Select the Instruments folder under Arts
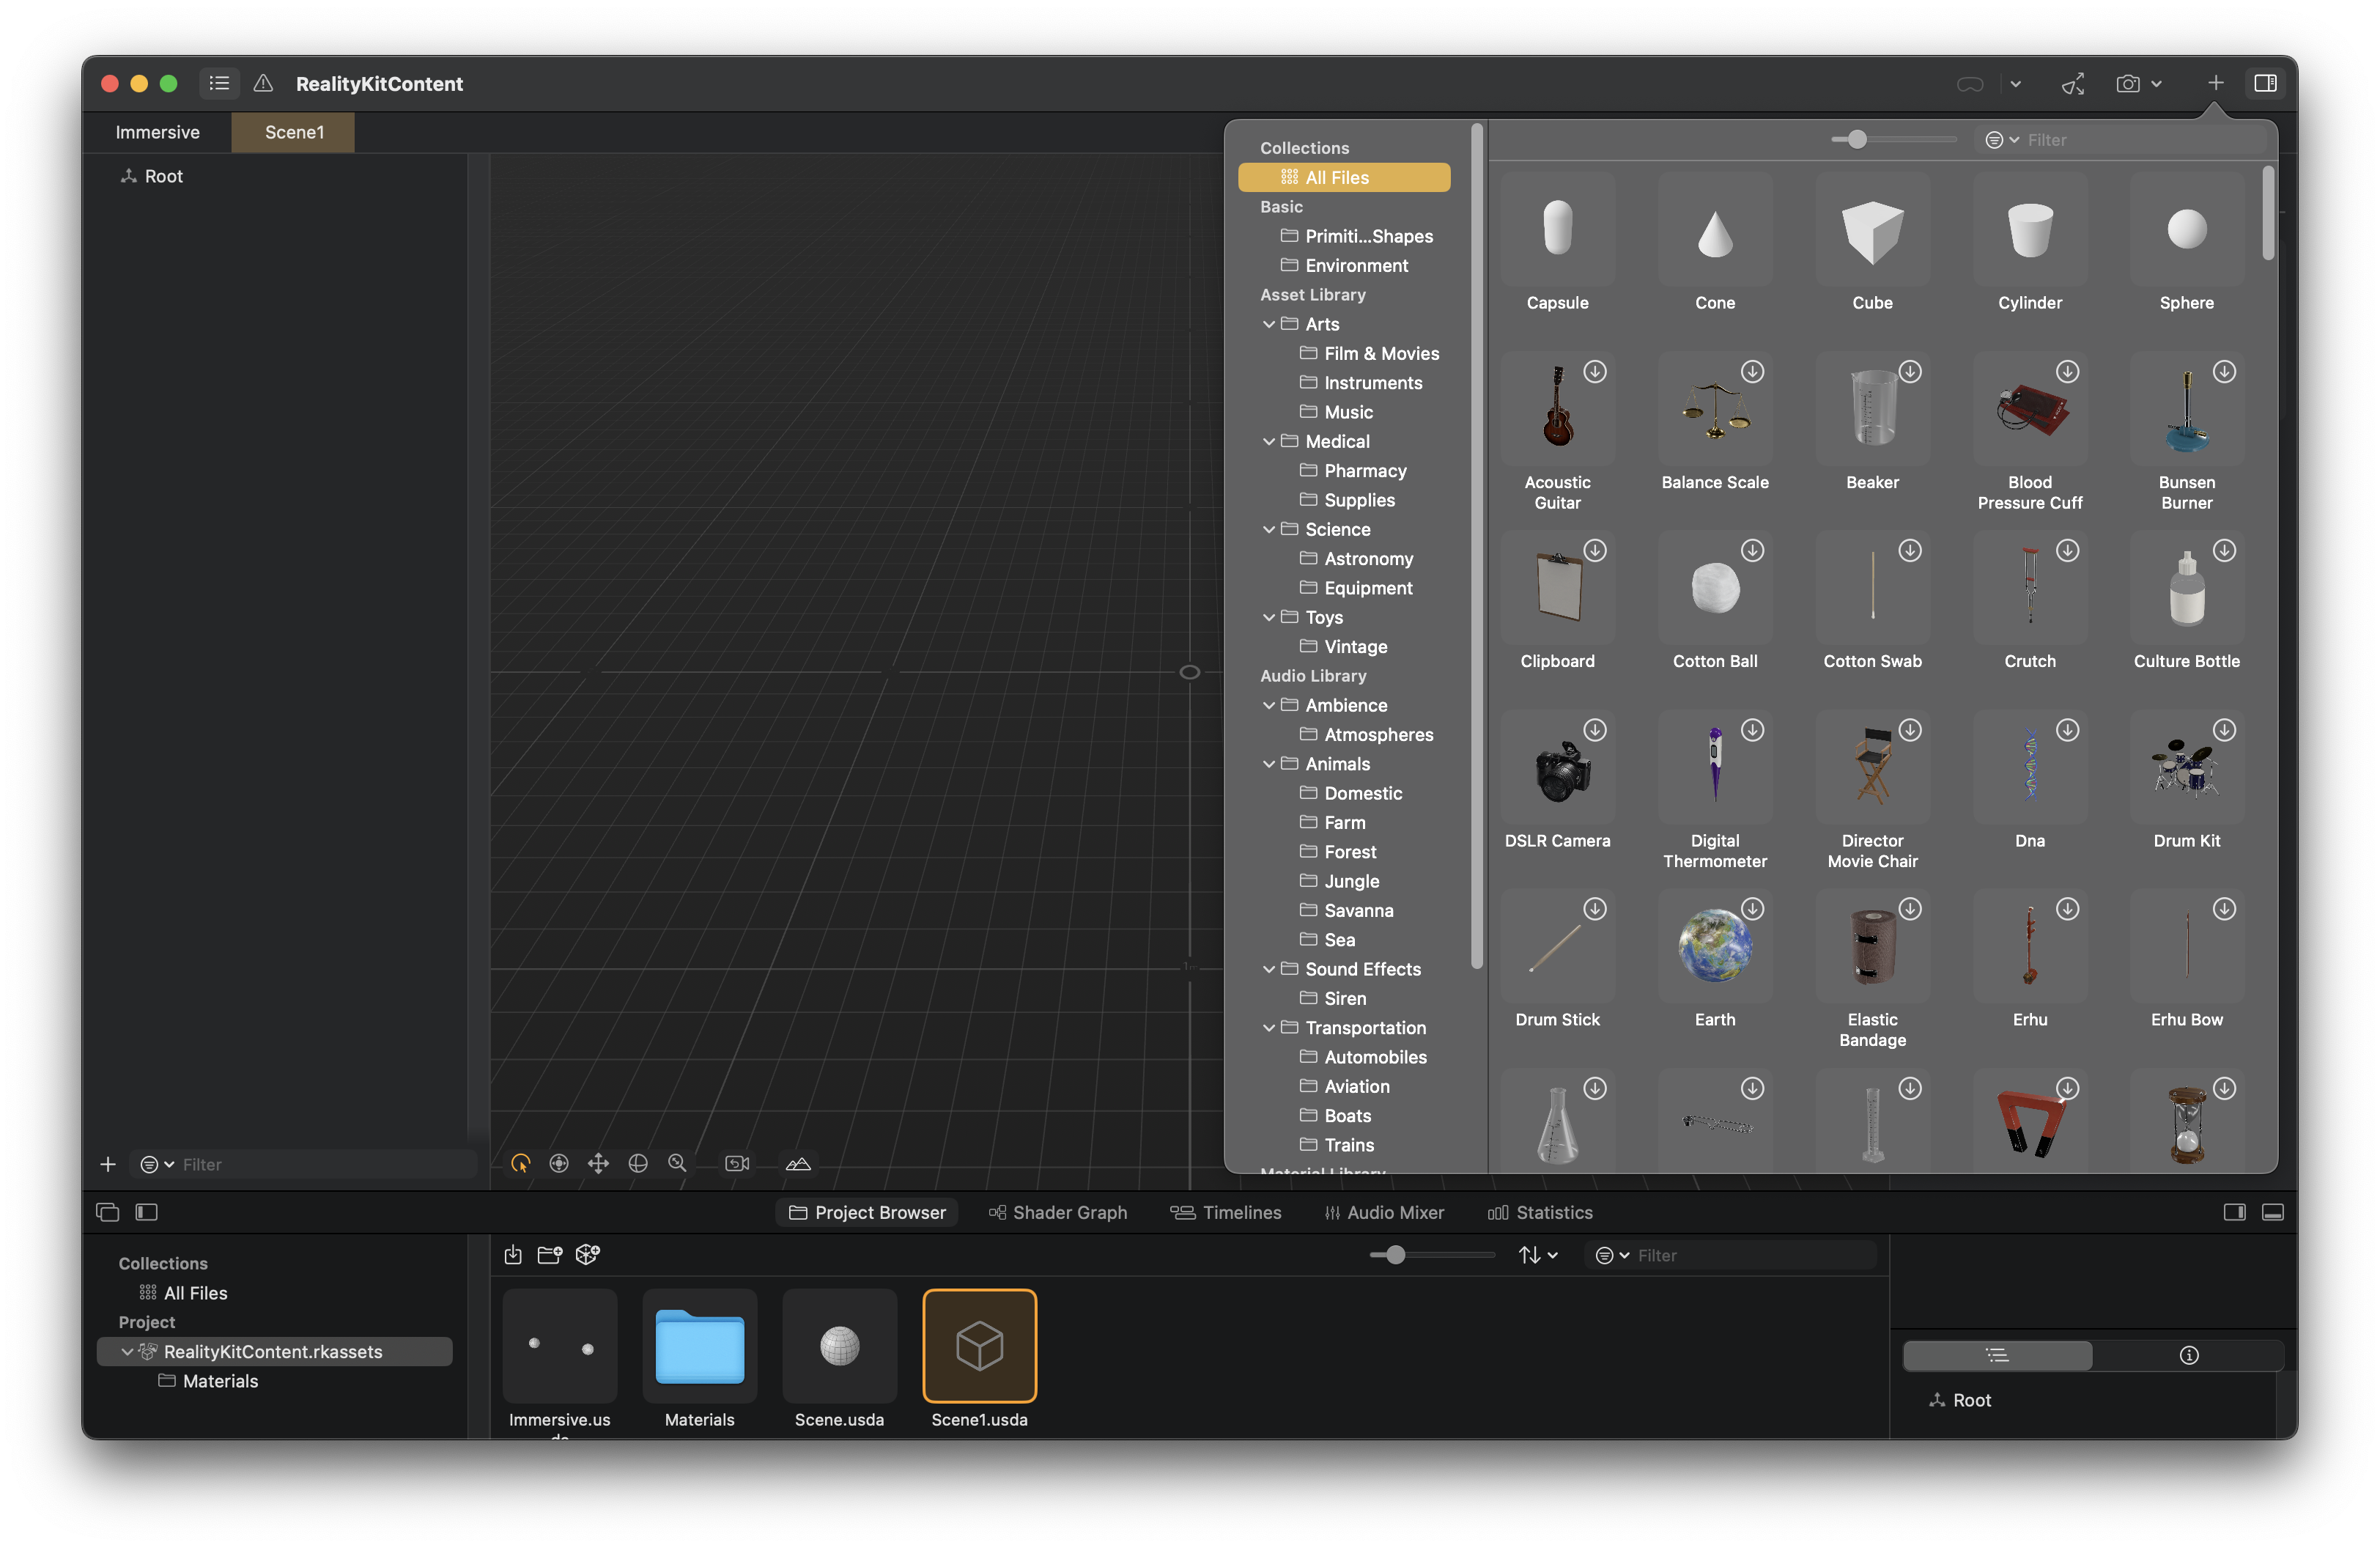2380x1548 pixels. [x=1372, y=383]
